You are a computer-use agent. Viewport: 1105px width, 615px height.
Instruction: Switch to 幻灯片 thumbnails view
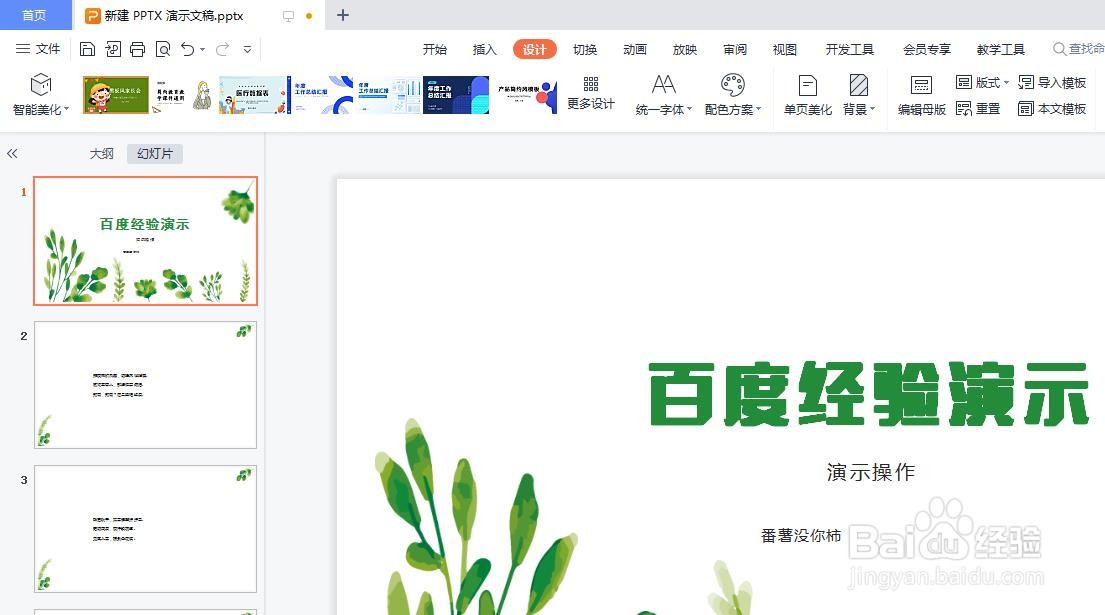coord(155,154)
